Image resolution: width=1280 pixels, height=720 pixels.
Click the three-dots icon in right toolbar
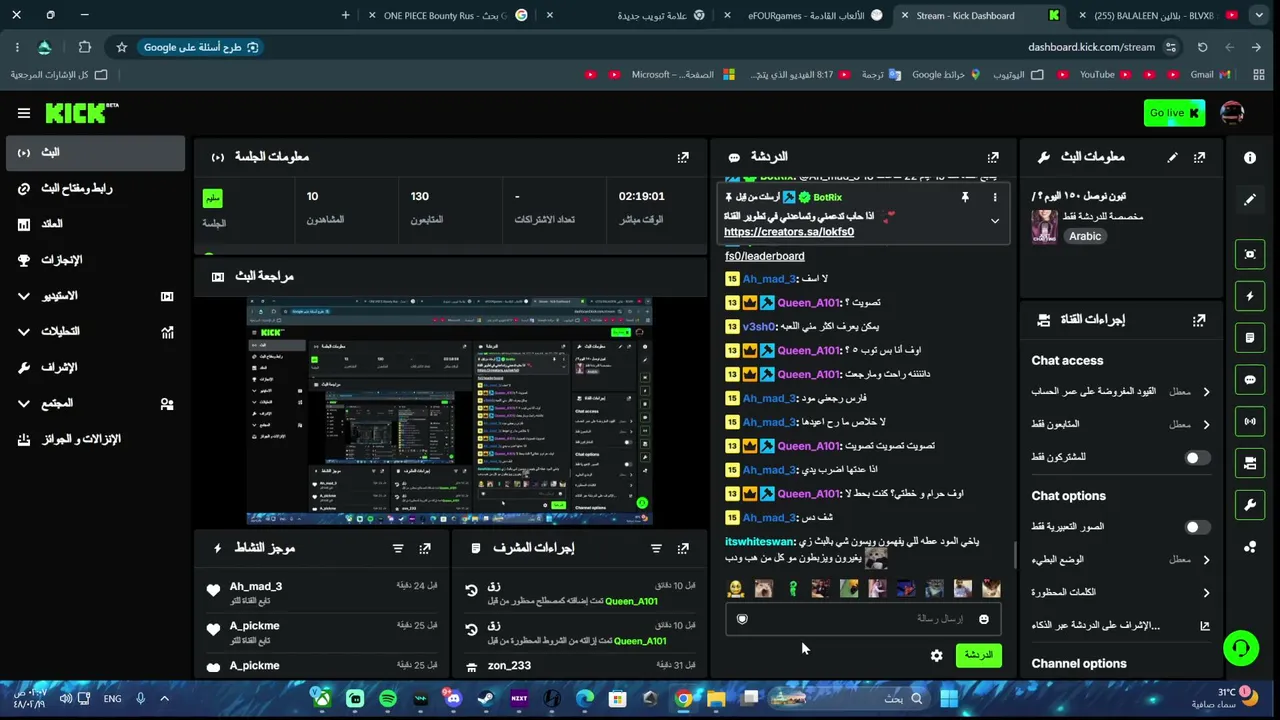1250,547
